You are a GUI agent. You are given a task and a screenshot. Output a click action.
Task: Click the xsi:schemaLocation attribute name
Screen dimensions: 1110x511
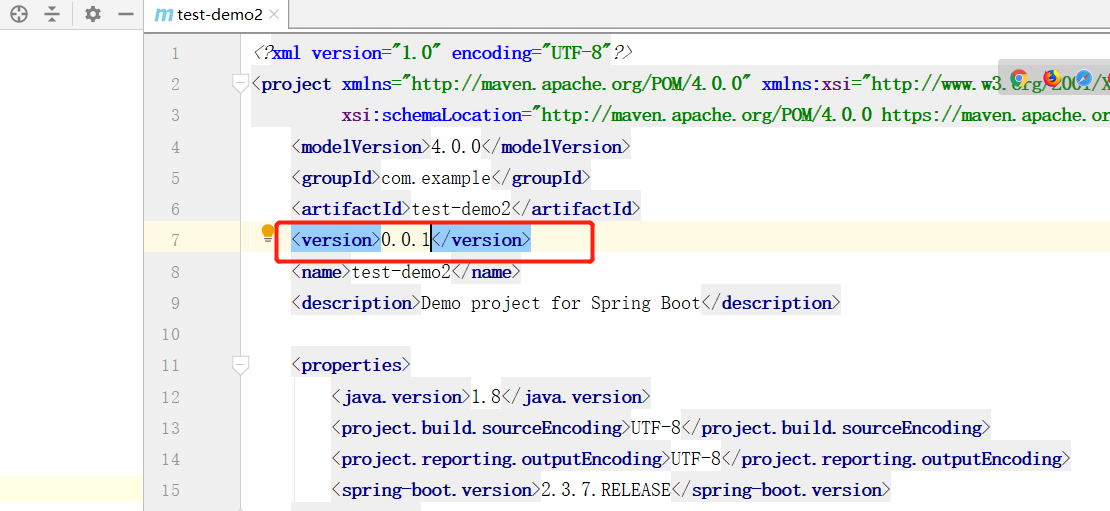[x=432, y=115]
